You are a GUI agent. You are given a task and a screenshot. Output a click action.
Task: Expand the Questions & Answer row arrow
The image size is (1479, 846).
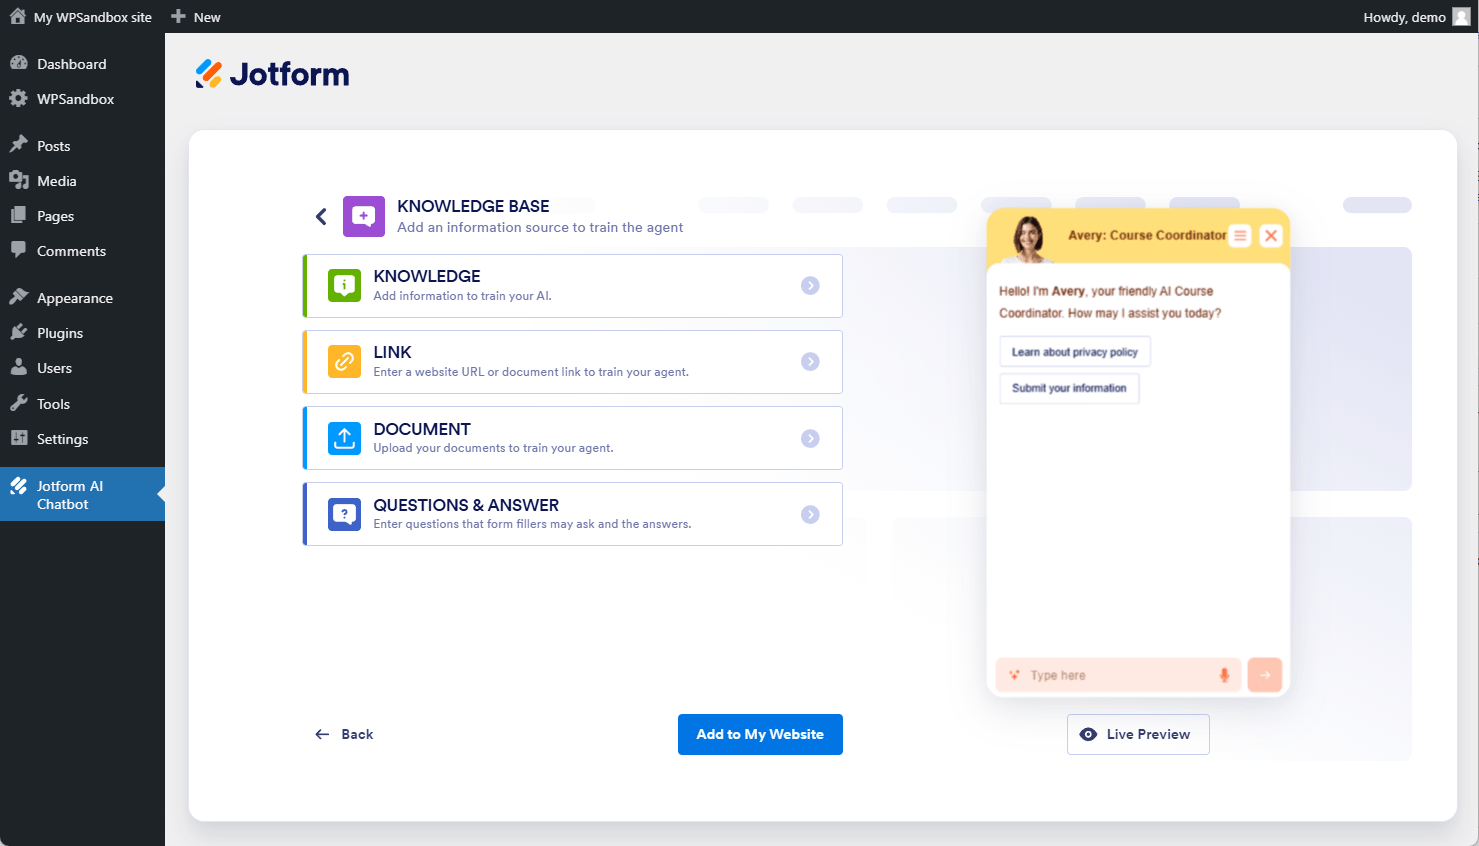click(x=810, y=514)
